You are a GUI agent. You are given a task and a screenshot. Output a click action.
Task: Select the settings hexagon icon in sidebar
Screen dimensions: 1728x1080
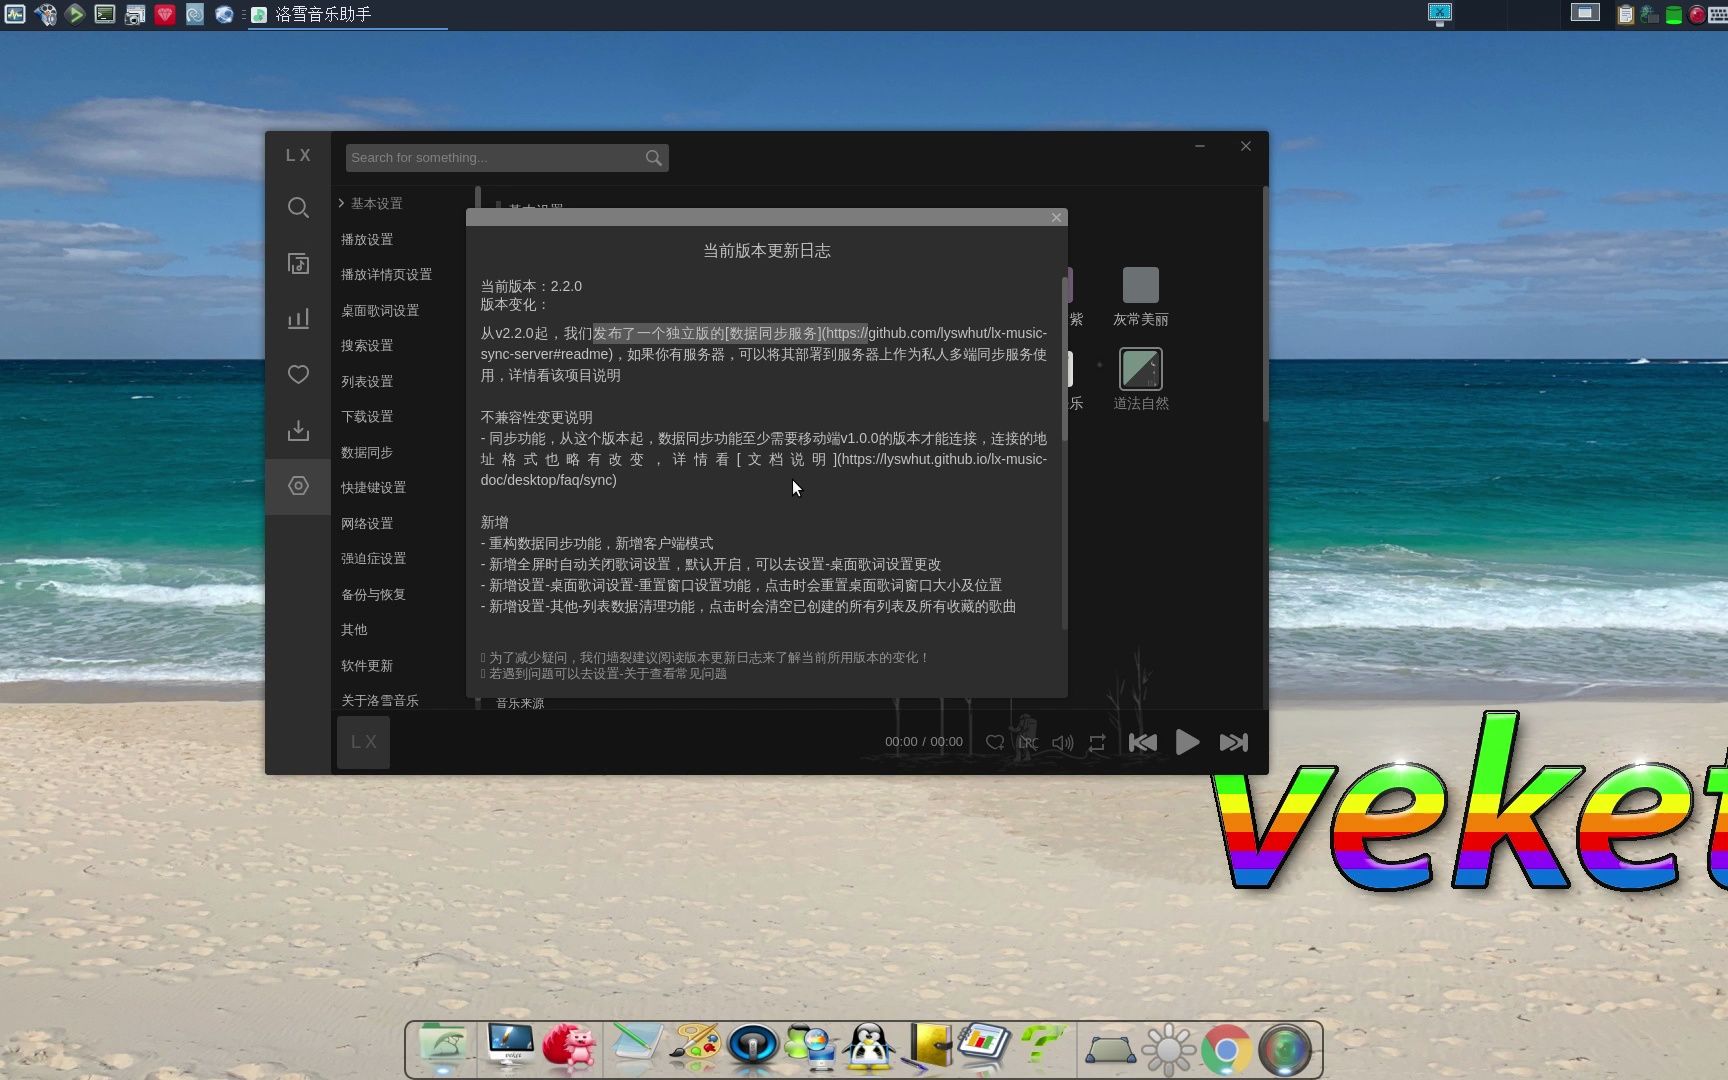(x=298, y=486)
